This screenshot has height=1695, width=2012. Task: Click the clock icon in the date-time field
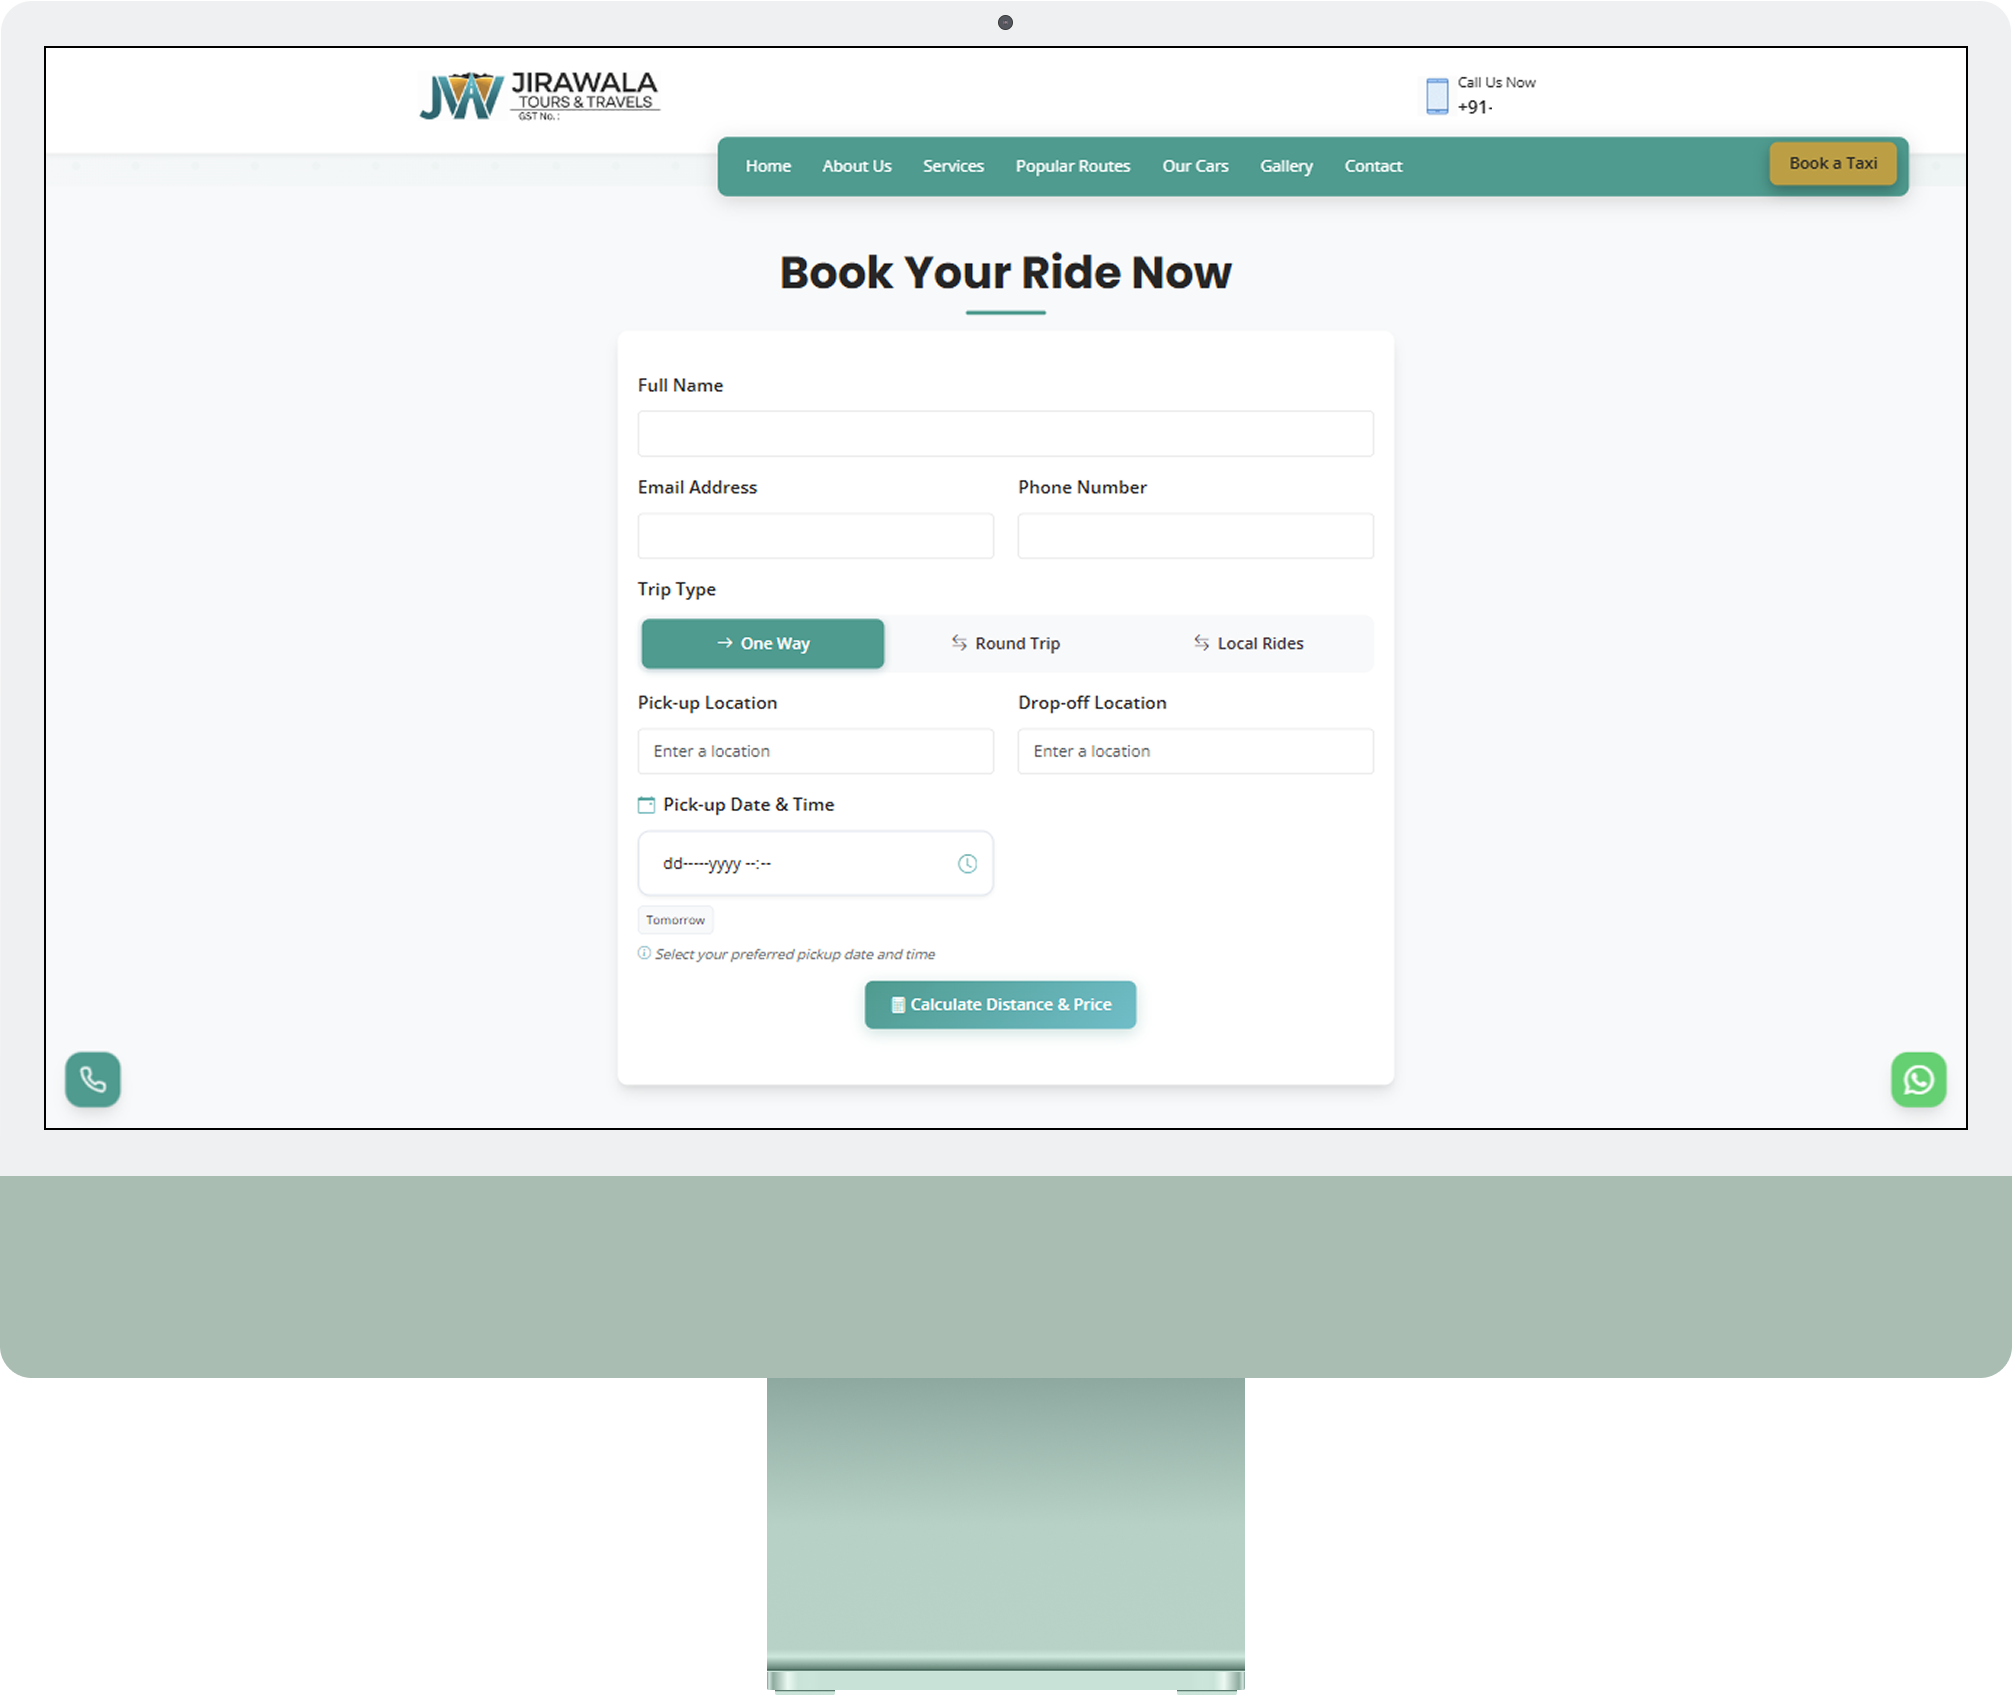(967, 863)
